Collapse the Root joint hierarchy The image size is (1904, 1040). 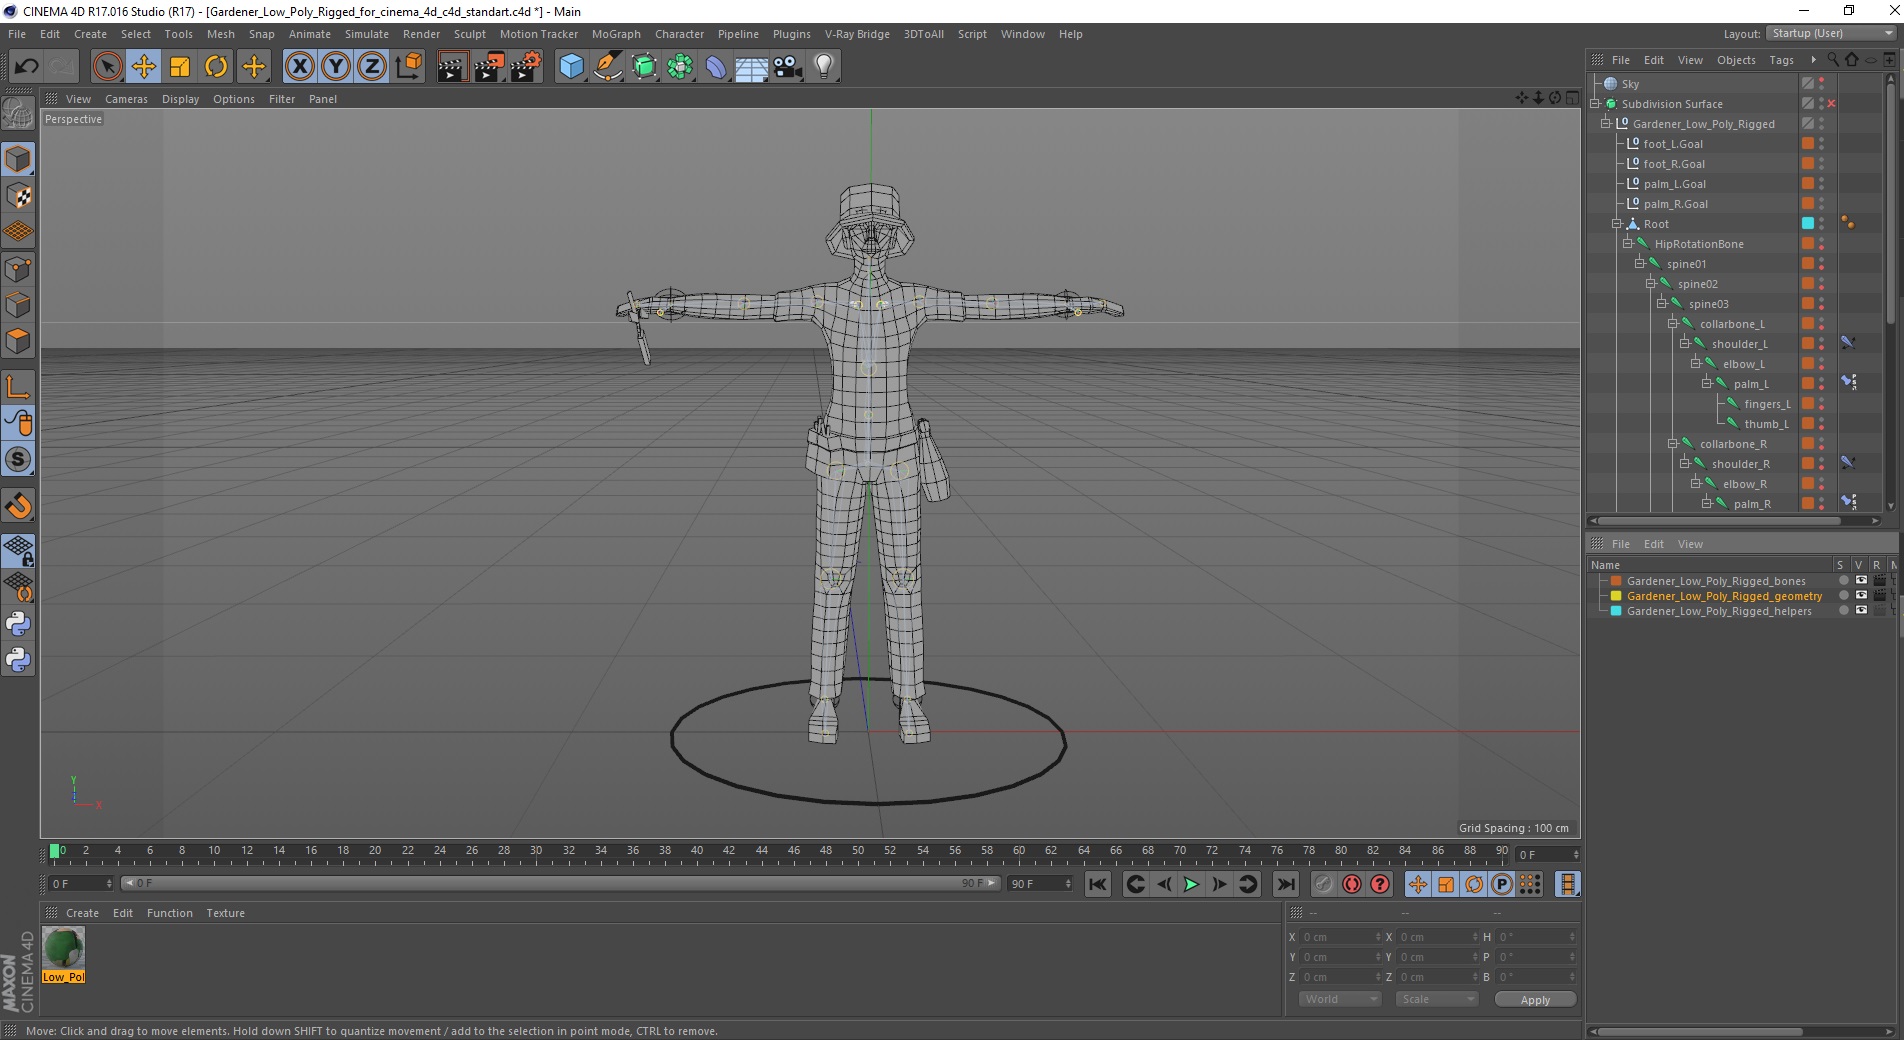(1617, 223)
